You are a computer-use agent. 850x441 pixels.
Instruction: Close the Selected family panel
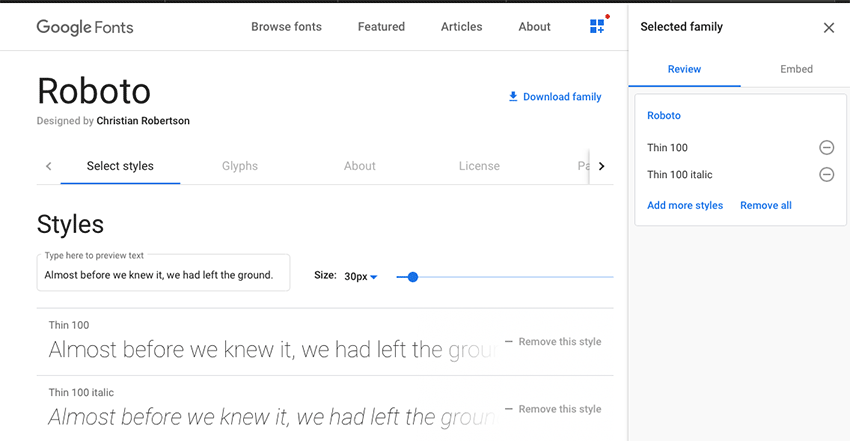tap(828, 28)
